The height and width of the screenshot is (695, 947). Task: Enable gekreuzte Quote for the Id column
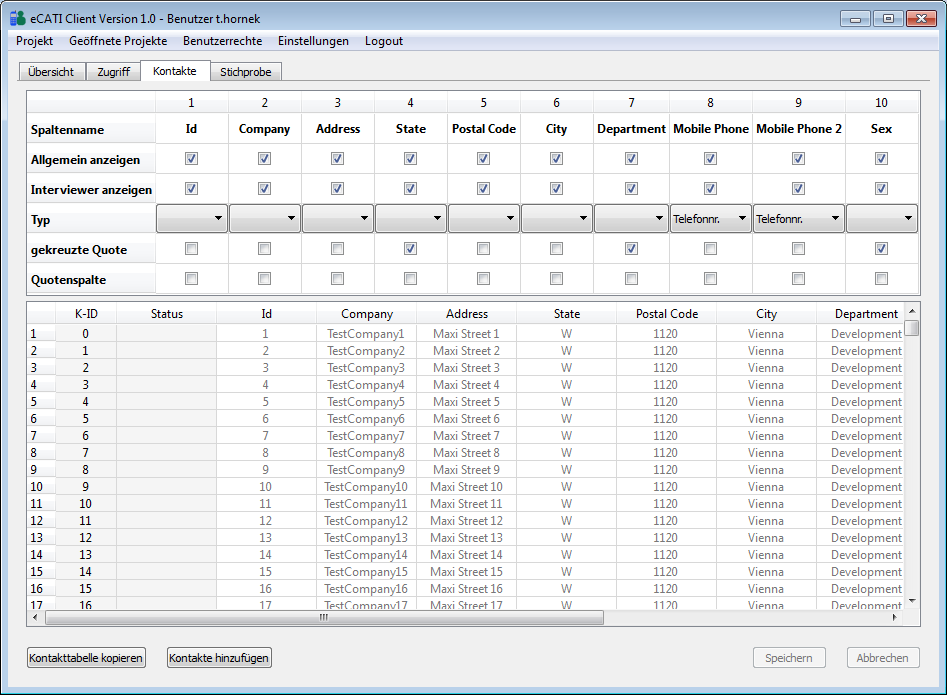pos(192,248)
